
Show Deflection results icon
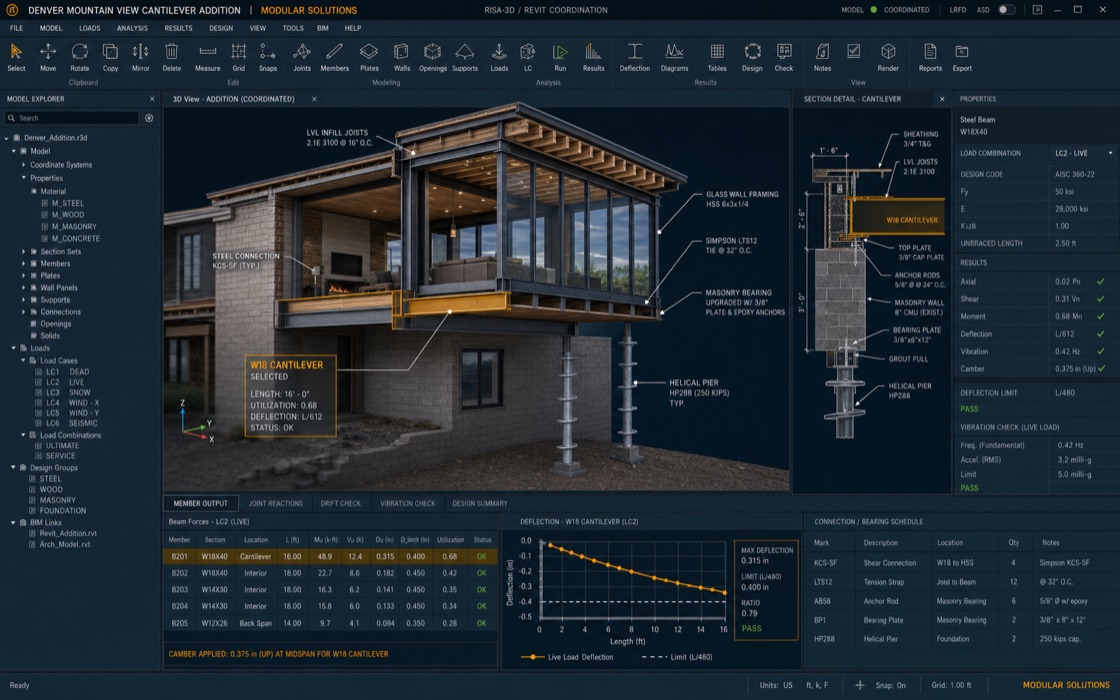[634, 57]
